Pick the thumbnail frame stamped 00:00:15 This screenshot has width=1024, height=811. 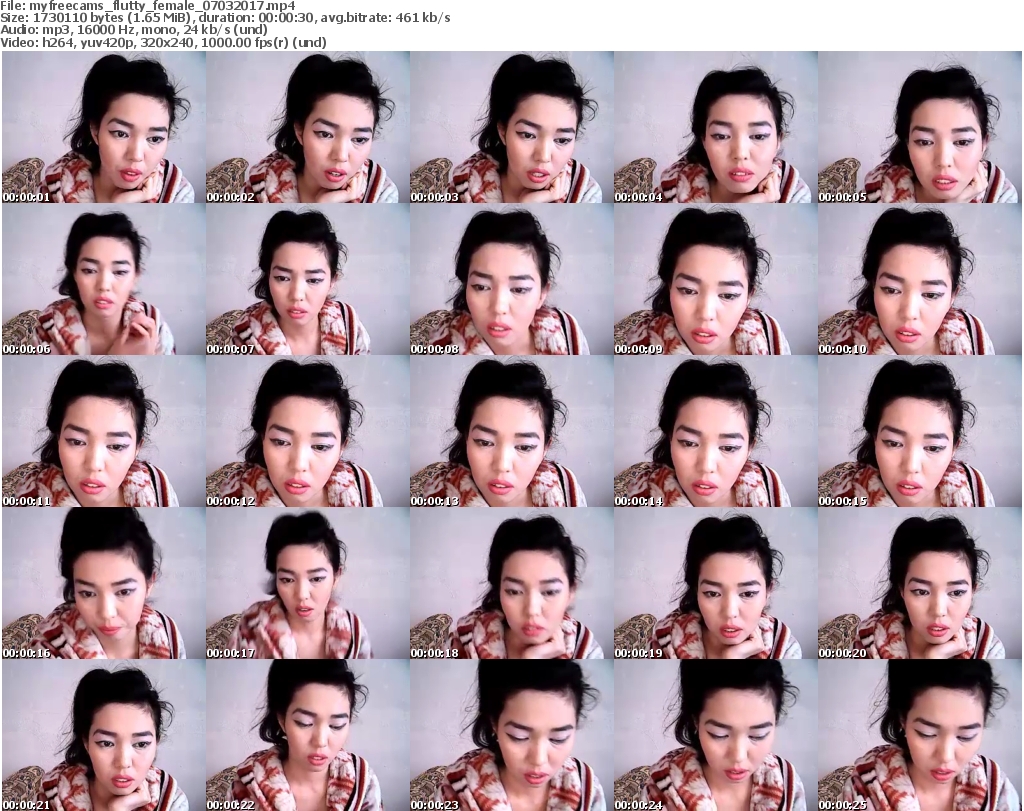coord(920,431)
